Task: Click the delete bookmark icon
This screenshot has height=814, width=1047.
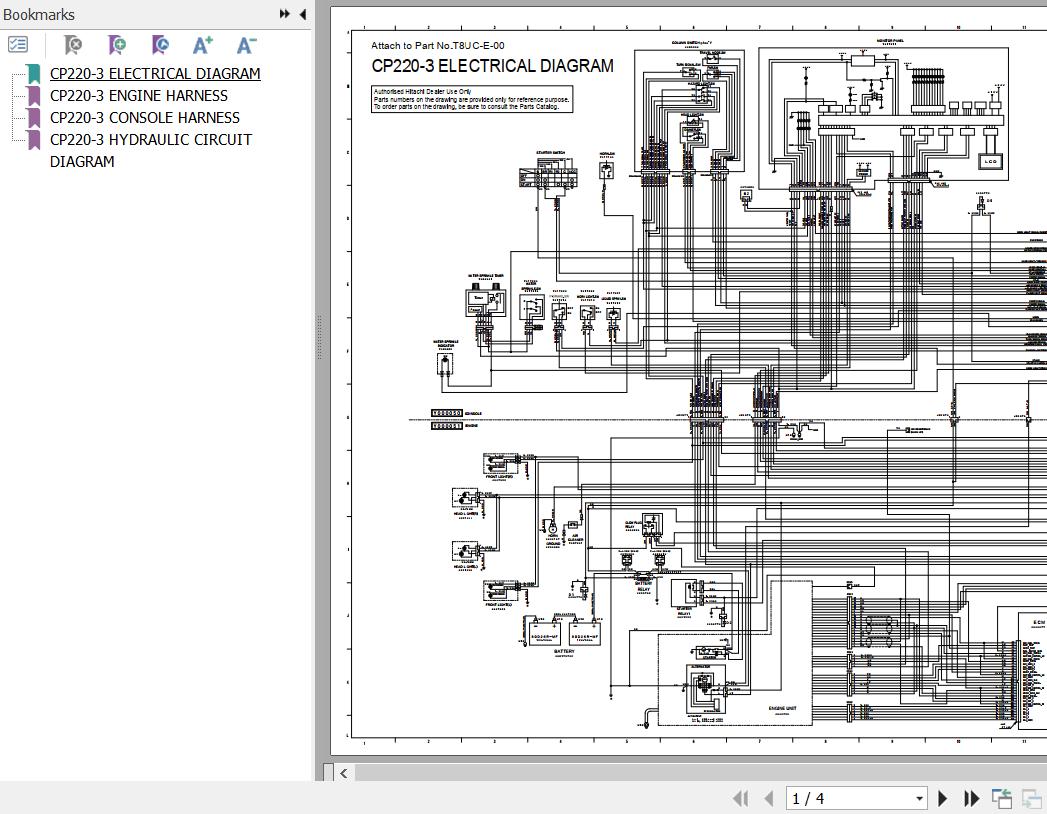Action: click(x=72, y=45)
